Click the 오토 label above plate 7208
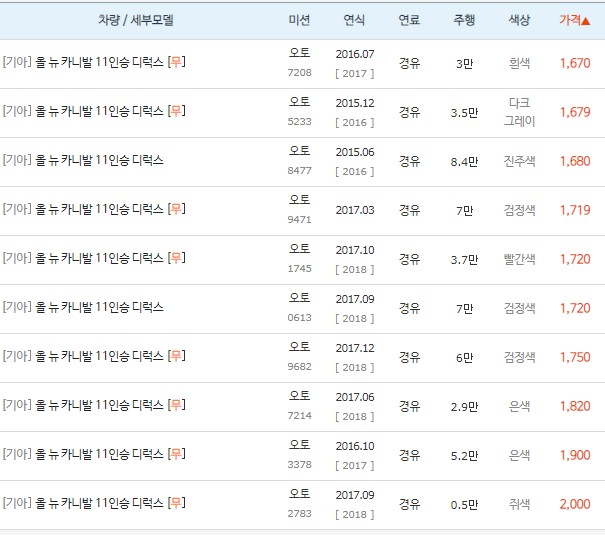Screen dimensions: 605x535 (x=299, y=52)
